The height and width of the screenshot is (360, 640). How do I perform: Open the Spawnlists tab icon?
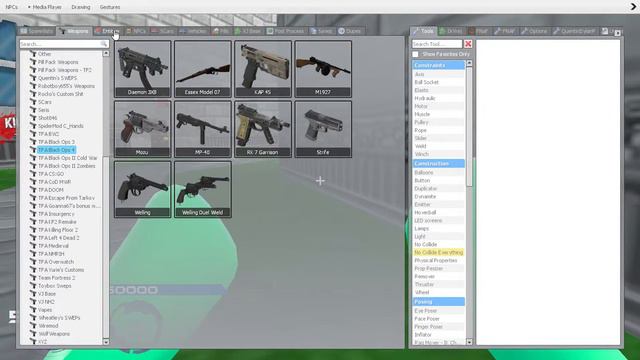click(x=24, y=31)
